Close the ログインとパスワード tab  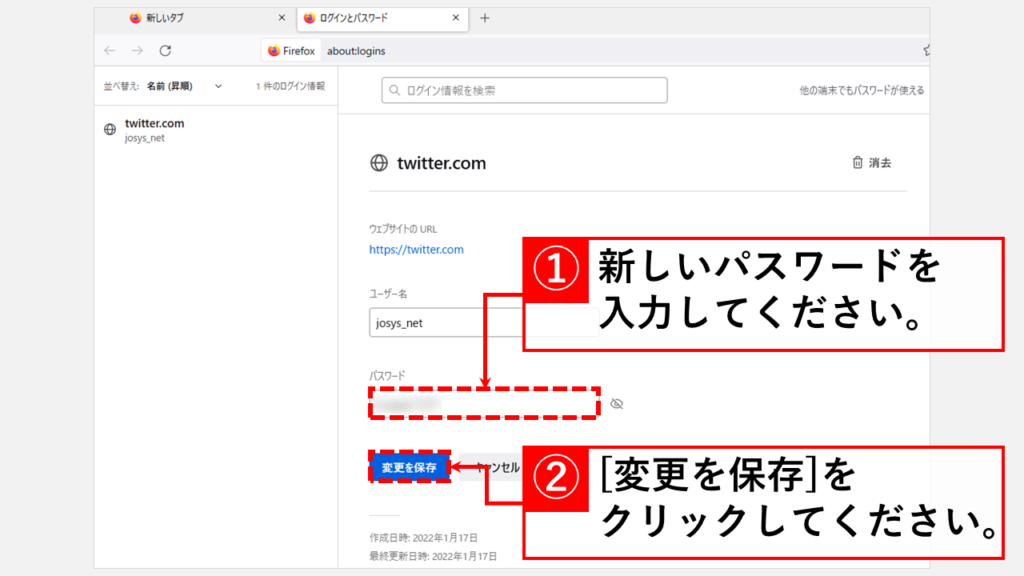455,18
